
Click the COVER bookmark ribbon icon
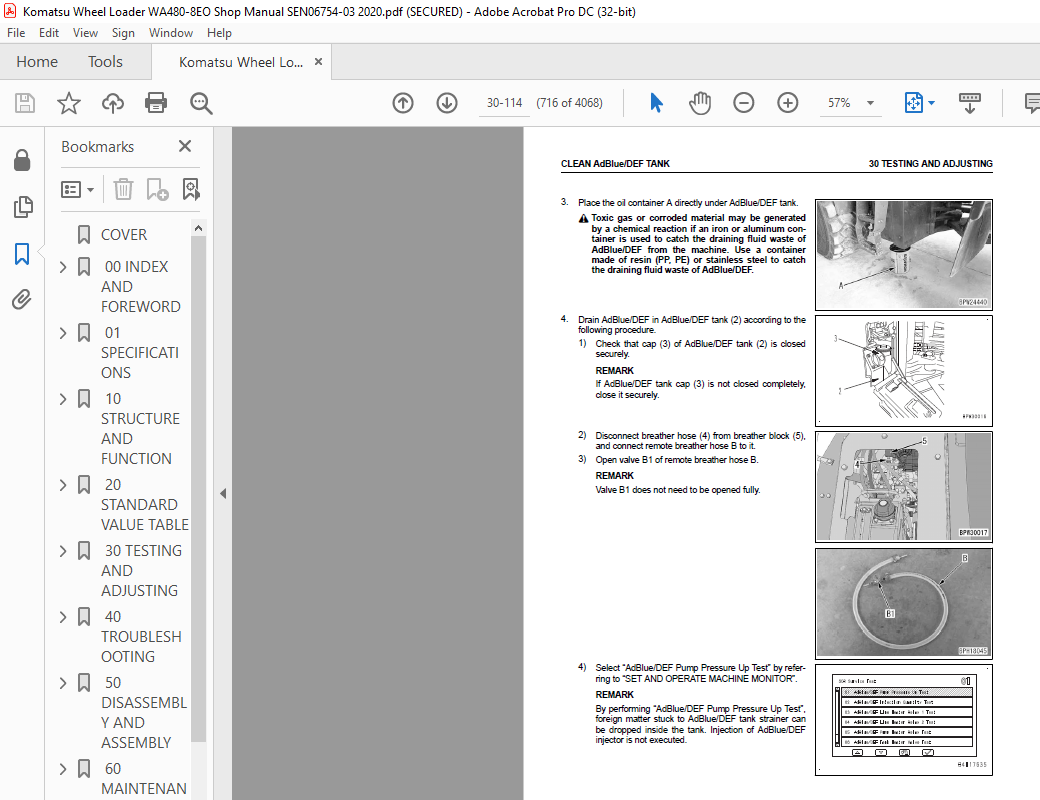coord(84,234)
